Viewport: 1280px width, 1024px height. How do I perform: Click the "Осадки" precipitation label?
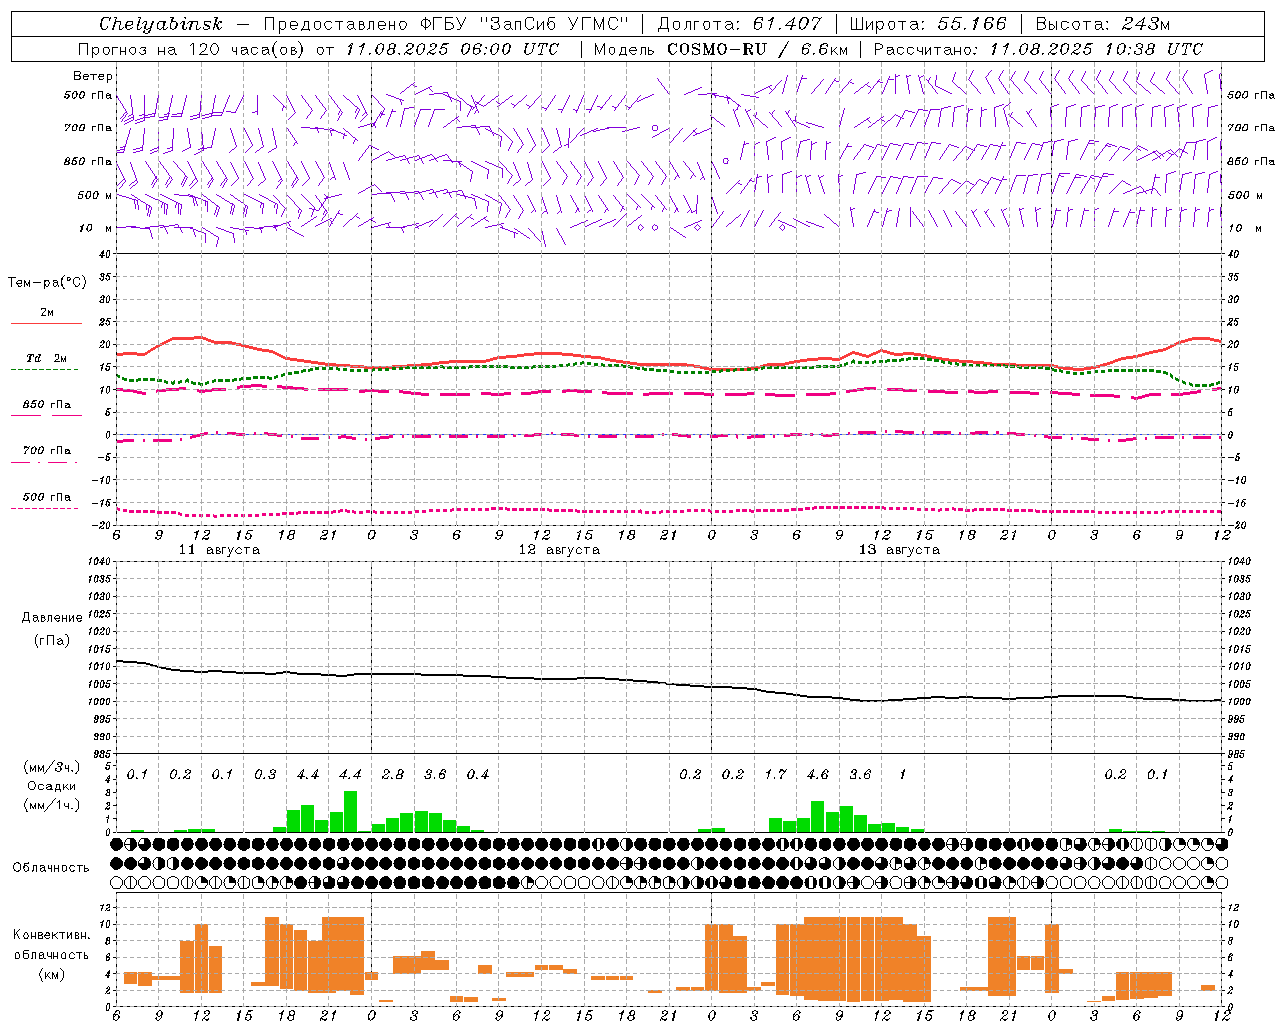(51, 786)
